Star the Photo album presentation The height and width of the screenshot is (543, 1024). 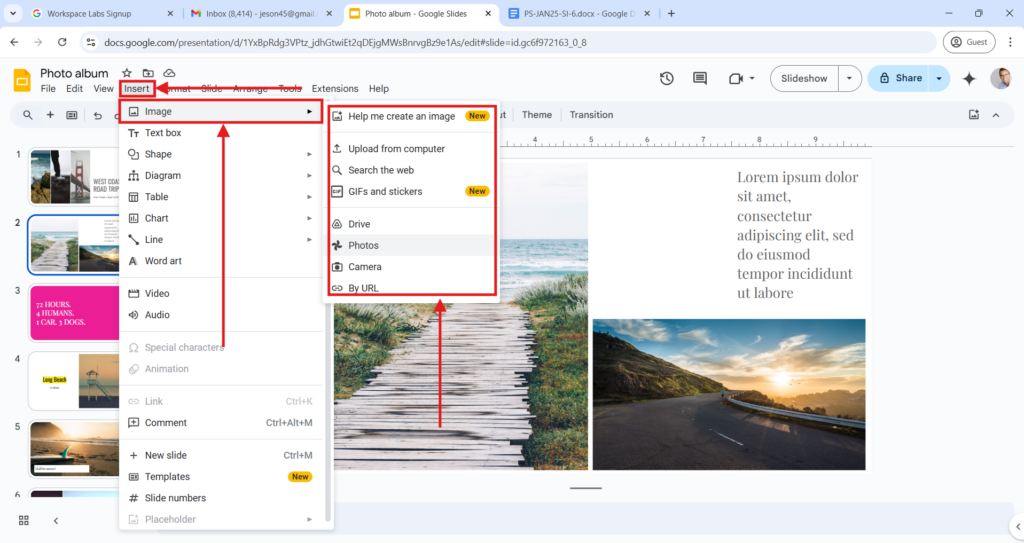pyautogui.click(x=127, y=73)
